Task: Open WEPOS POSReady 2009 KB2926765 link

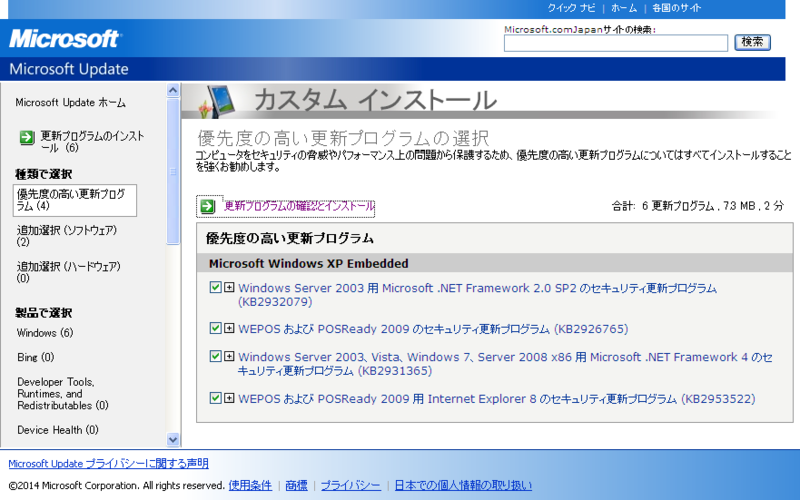Action: point(433,329)
